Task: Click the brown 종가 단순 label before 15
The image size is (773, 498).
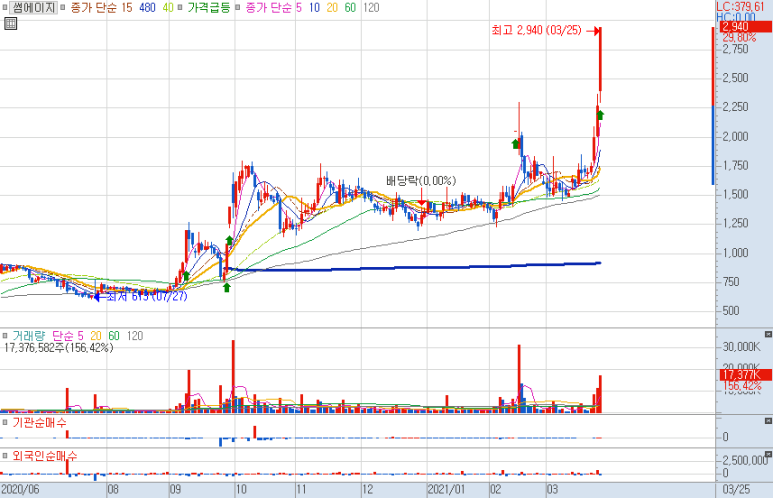Action: pyautogui.click(x=94, y=7)
